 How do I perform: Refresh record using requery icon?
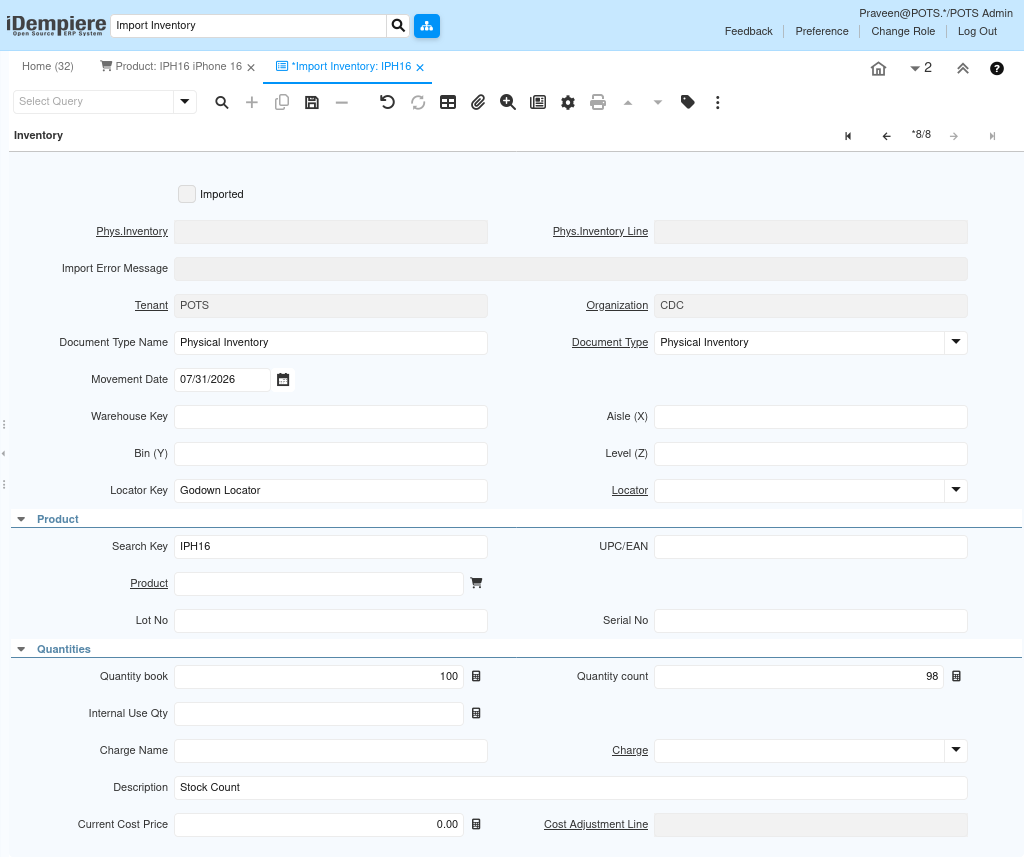click(418, 102)
